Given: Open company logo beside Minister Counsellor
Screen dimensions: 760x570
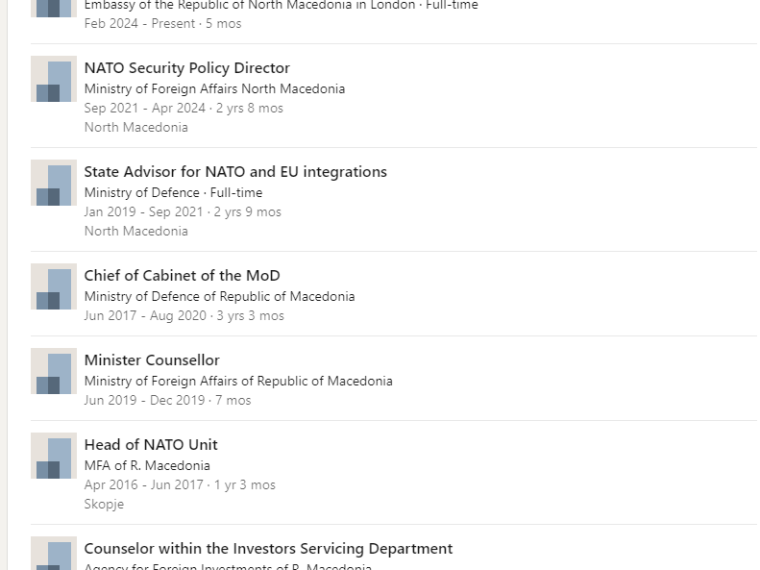Looking at the screenshot, I should (54, 371).
